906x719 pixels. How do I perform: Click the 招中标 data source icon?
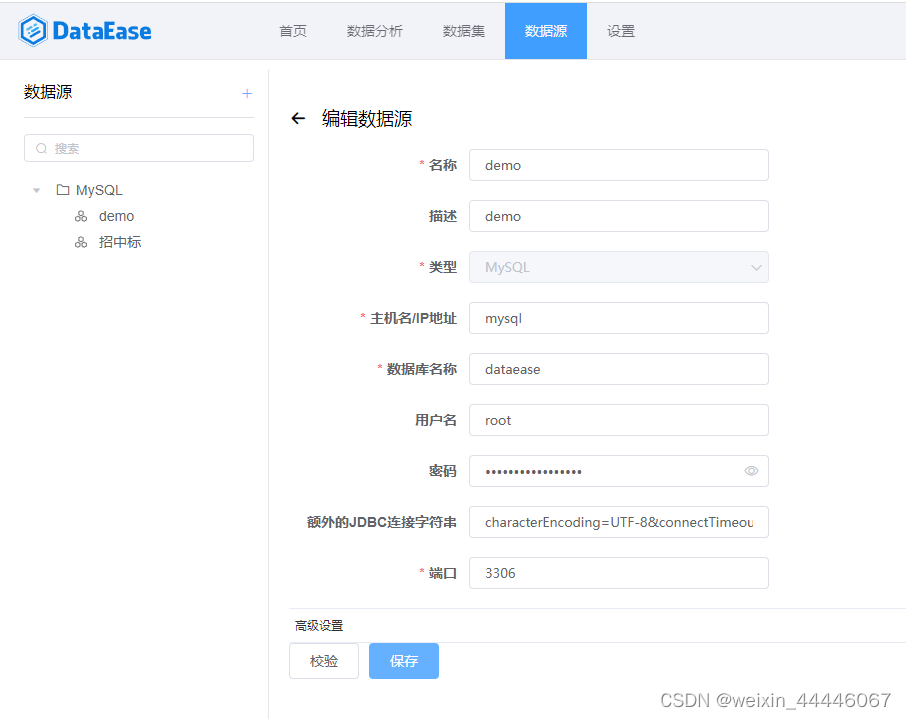(81, 242)
